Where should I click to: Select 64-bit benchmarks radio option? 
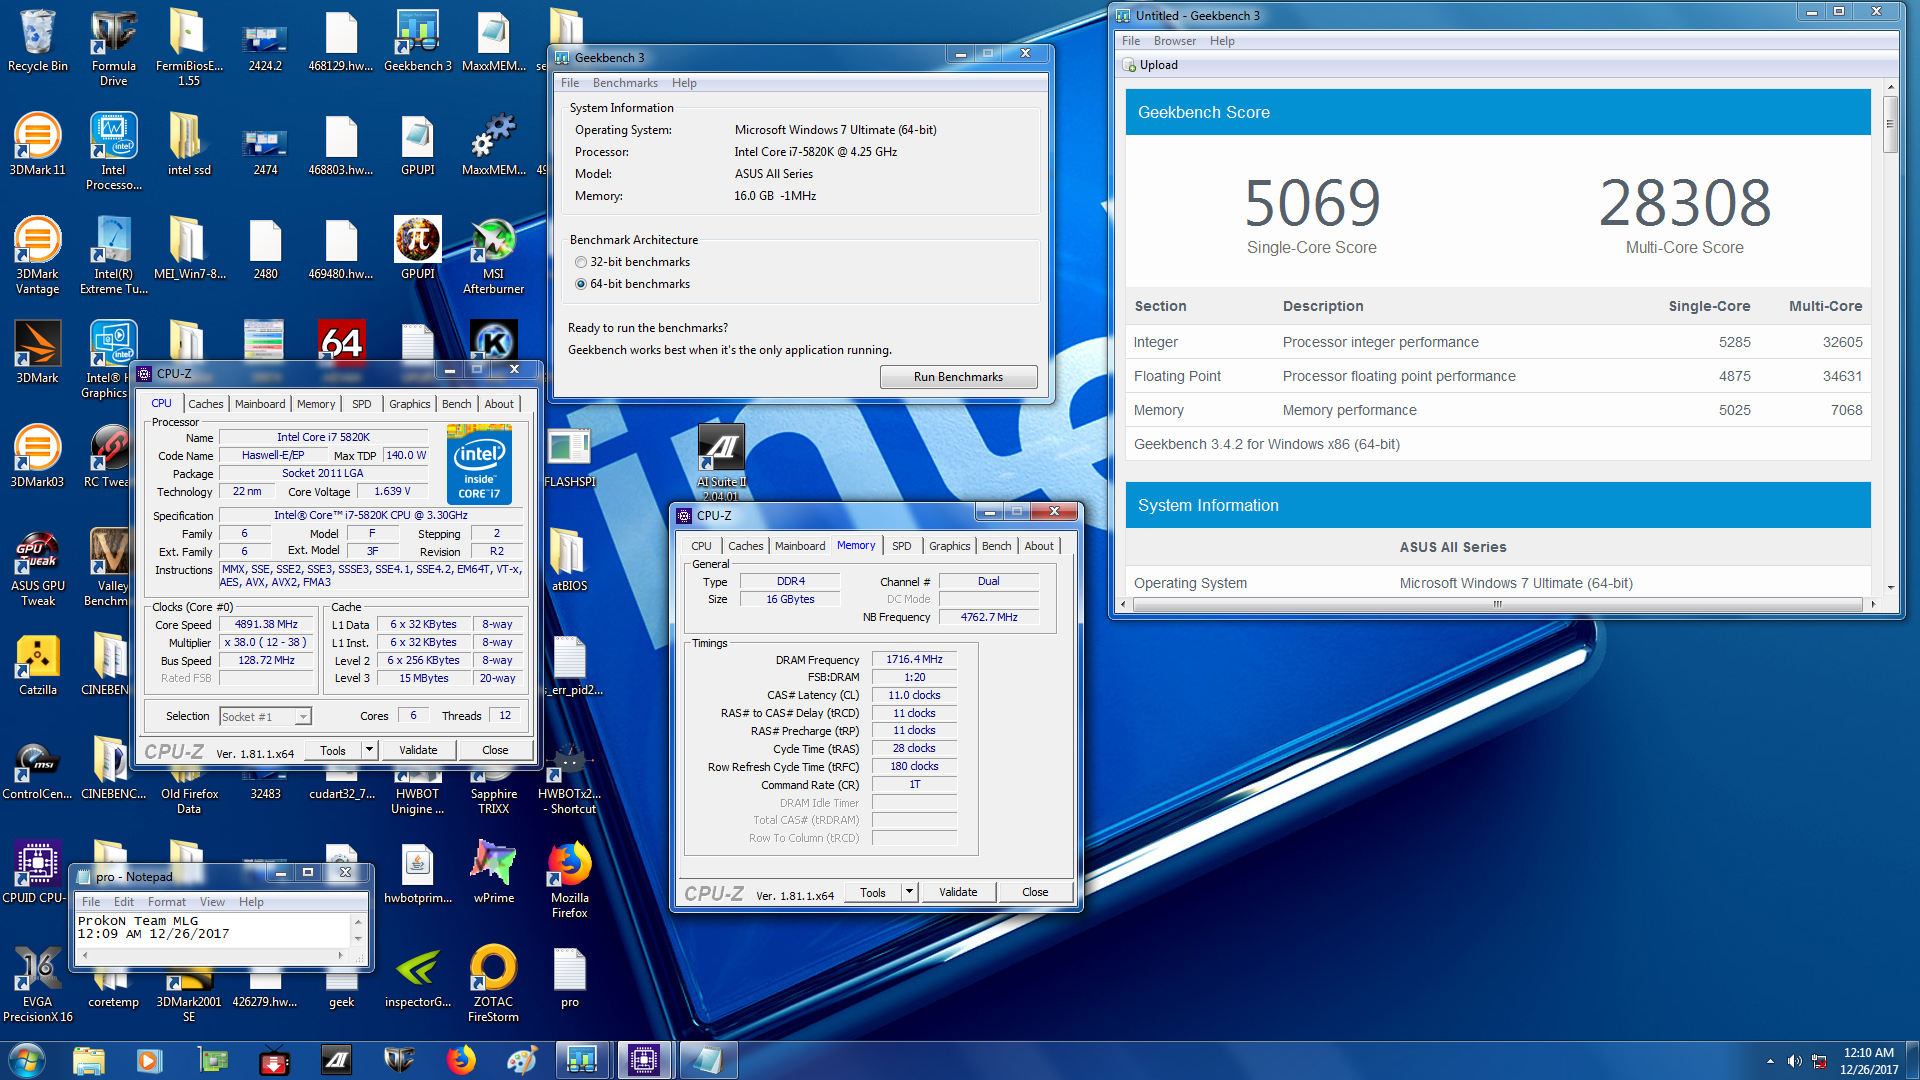pyautogui.click(x=581, y=284)
